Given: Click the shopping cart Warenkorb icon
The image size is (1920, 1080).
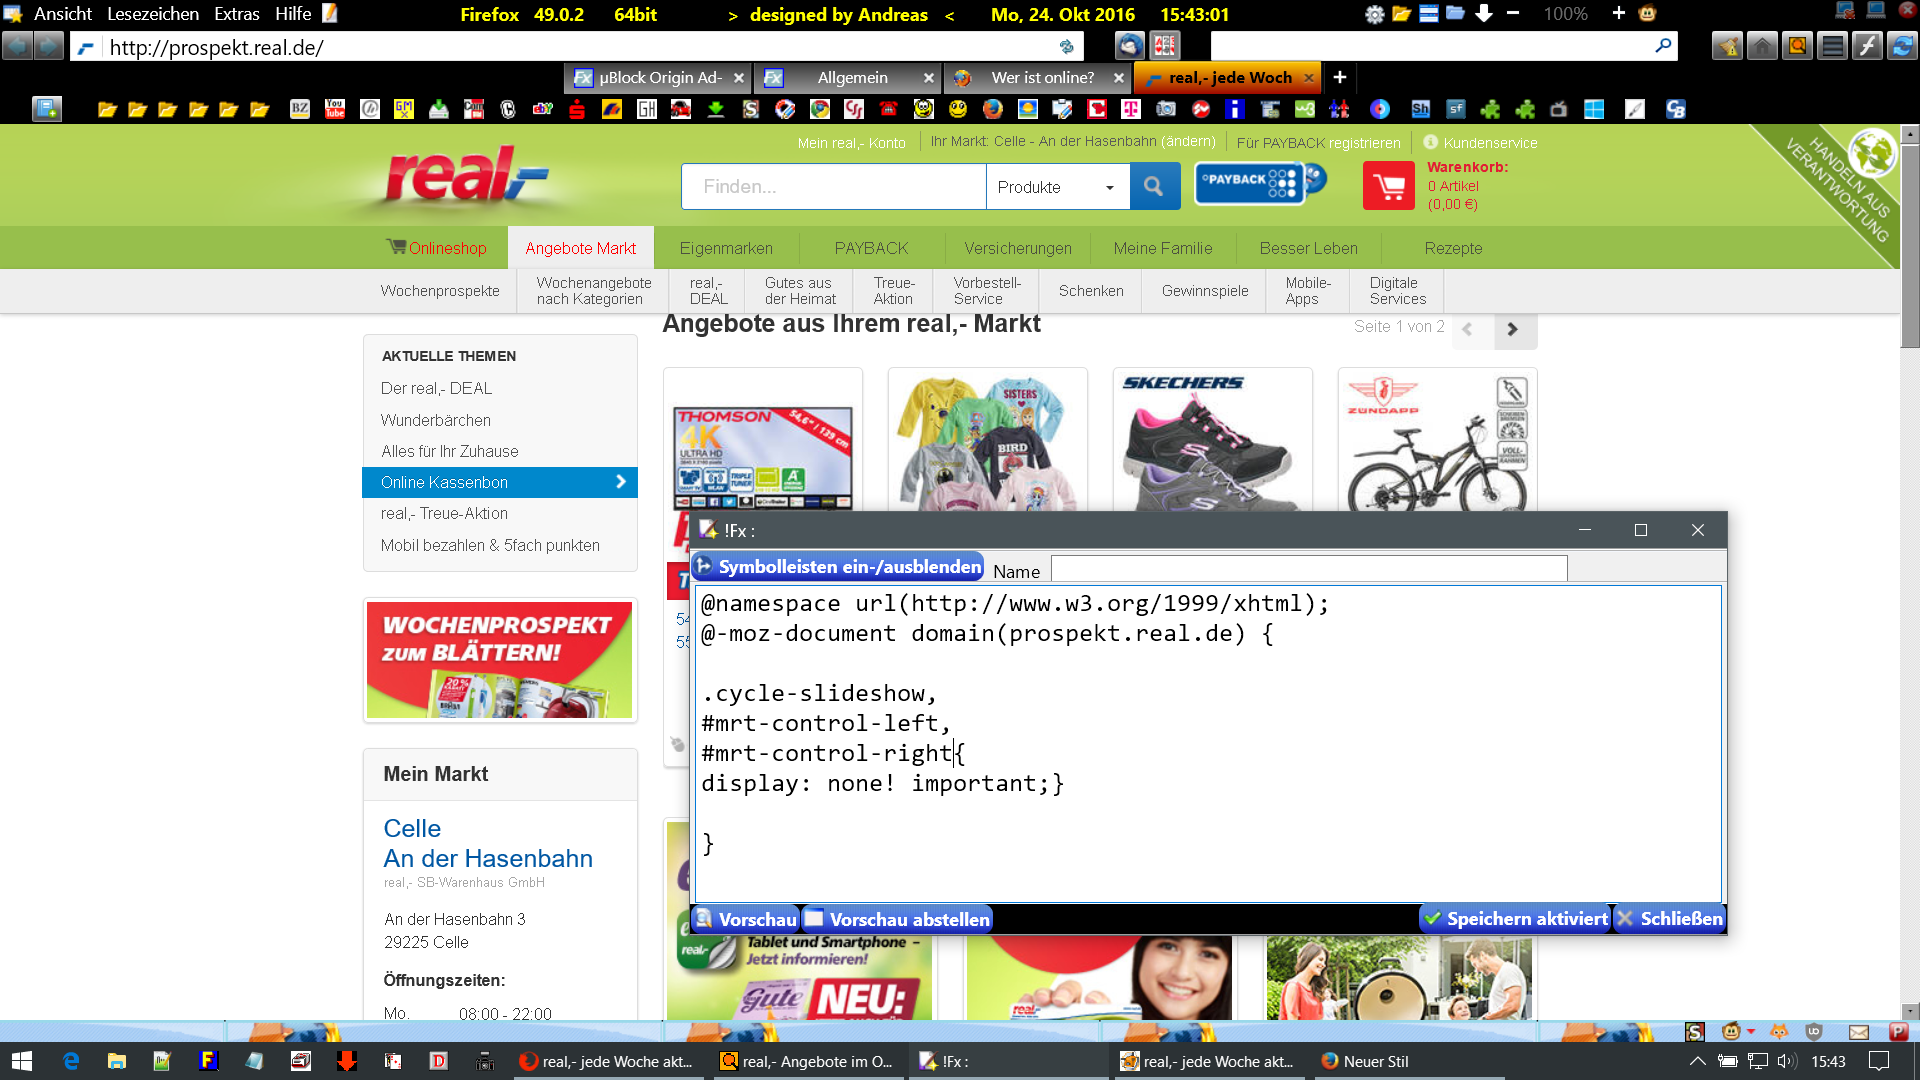Looking at the screenshot, I should coord(1388,186).
